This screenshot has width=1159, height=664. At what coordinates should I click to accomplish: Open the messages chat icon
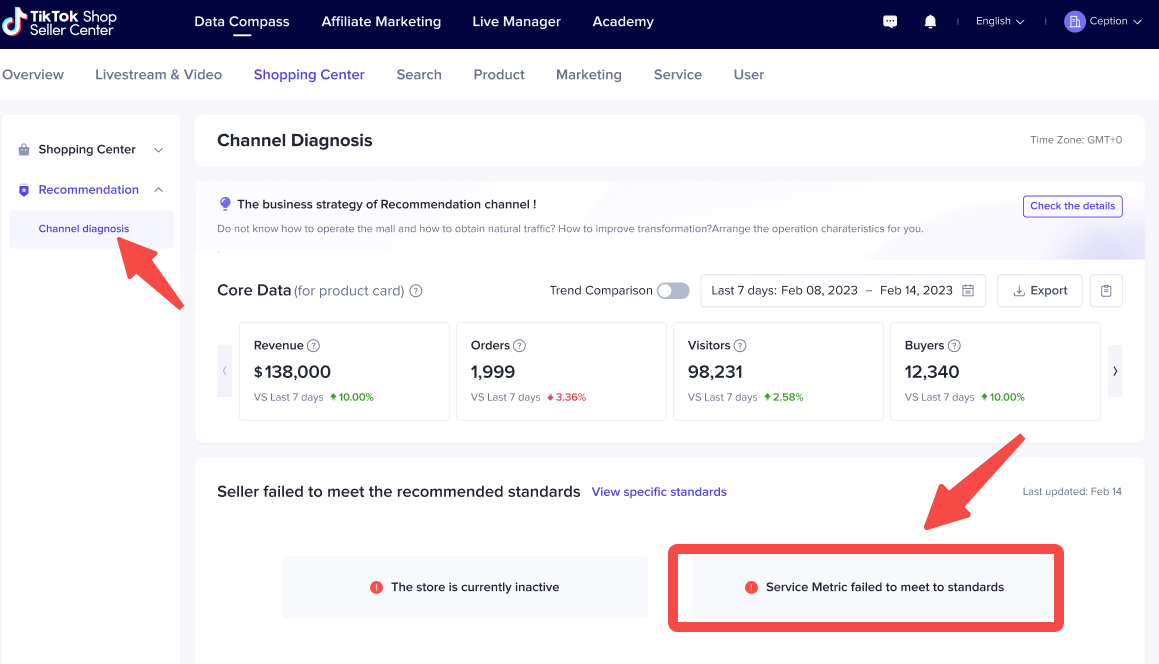coord(890,21)
